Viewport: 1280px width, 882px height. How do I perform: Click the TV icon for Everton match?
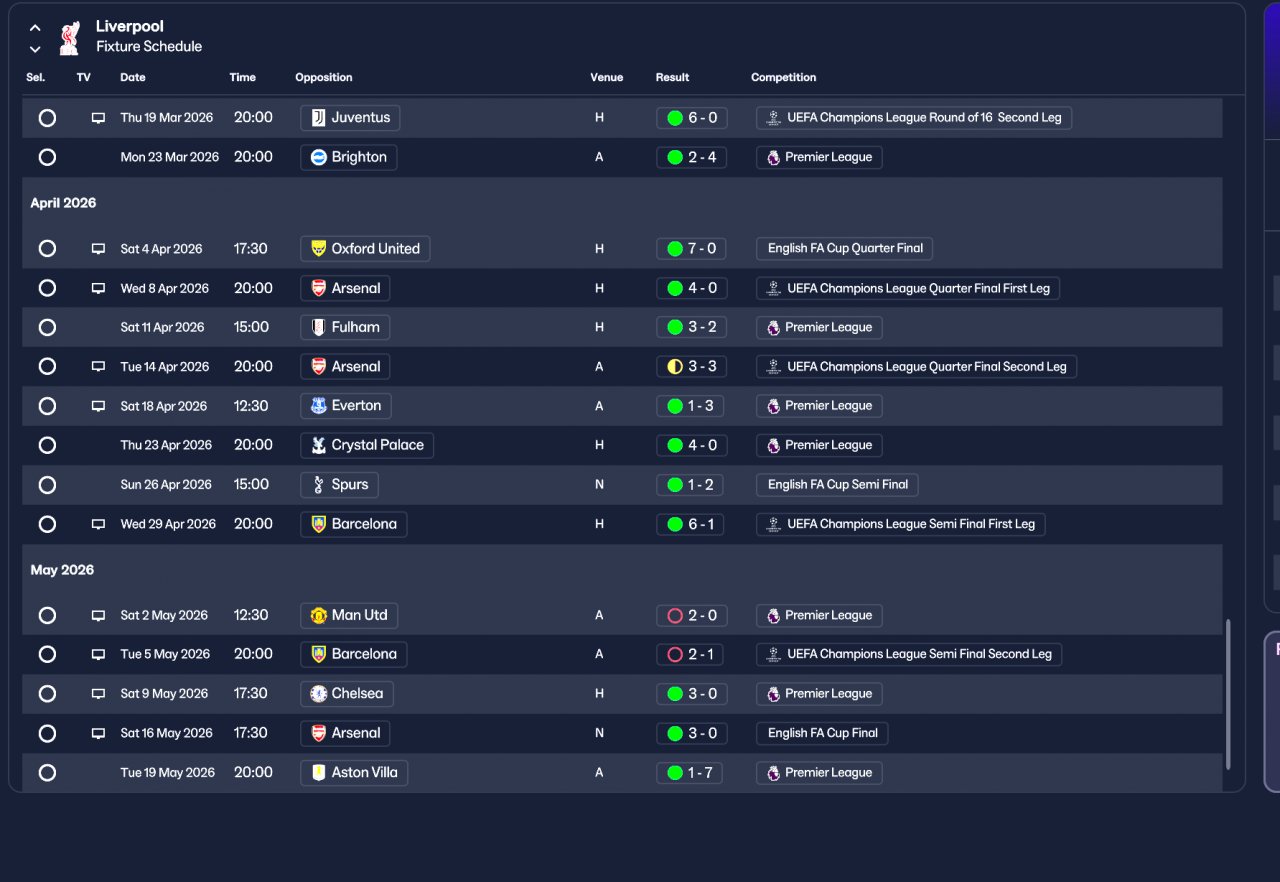tap(98, 406)
